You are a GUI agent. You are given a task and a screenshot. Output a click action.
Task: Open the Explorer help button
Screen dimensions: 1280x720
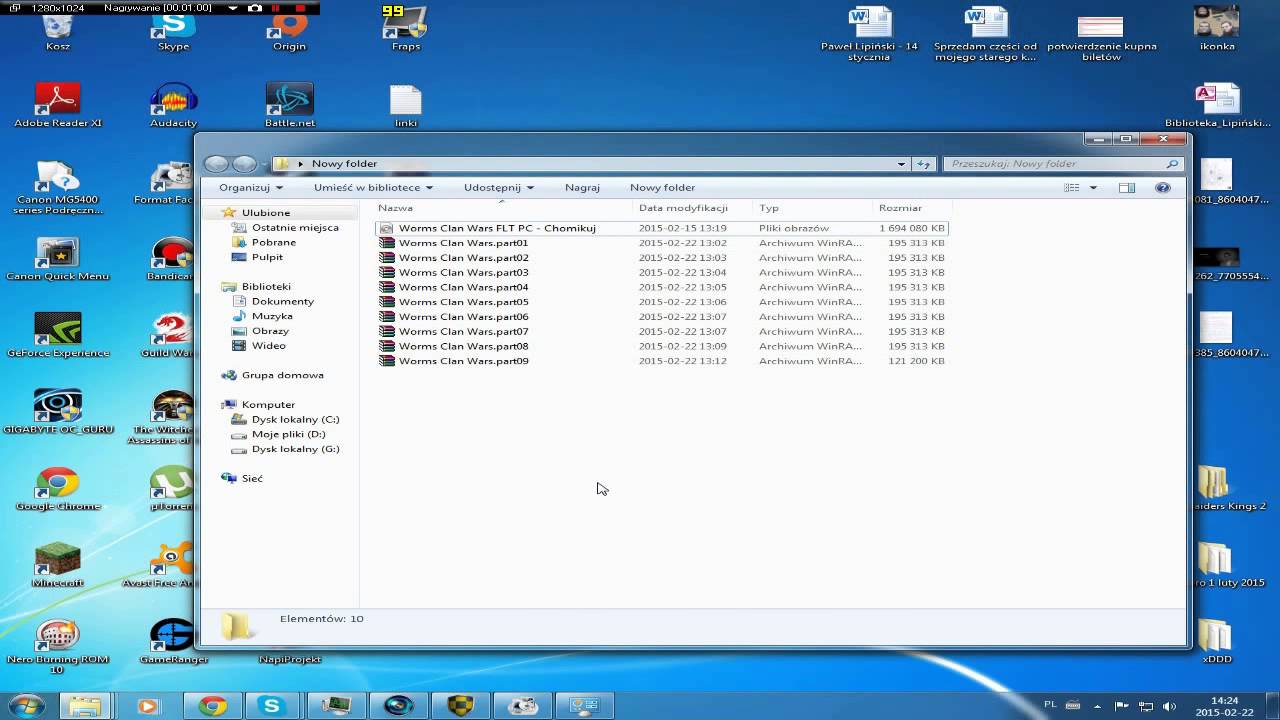[x=1162, y=187]
